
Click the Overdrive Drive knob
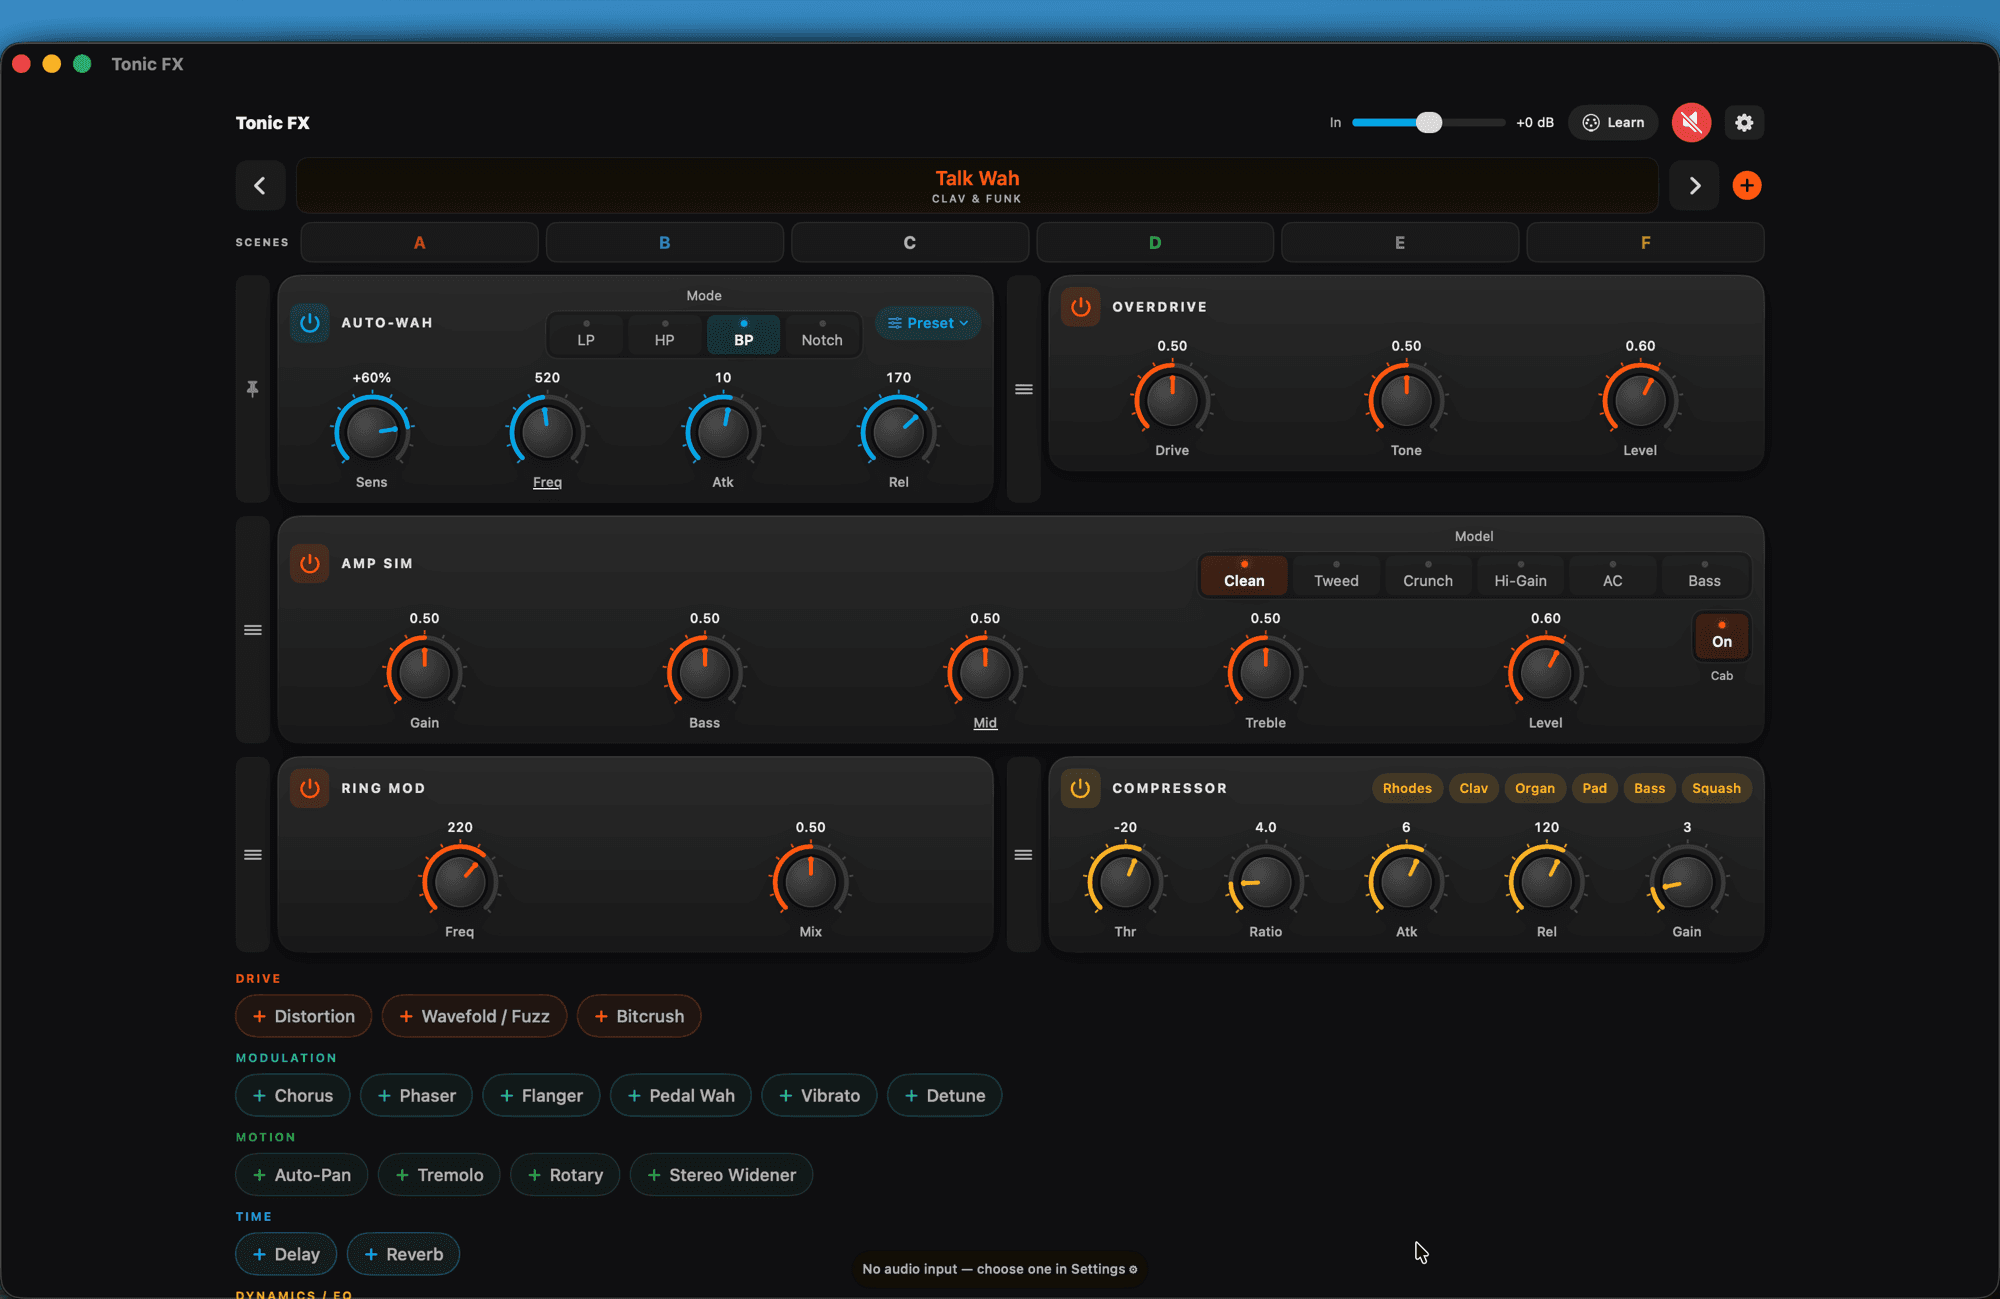[1172, 400]
